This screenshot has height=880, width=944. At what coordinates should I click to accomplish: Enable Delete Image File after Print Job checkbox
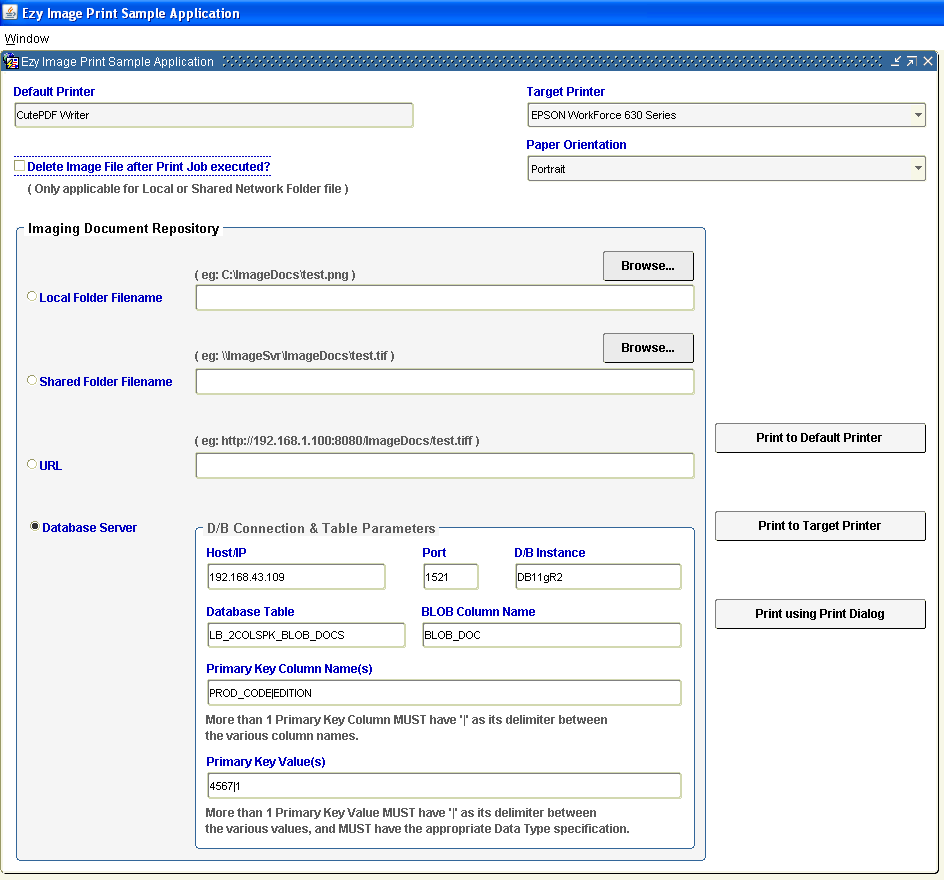tap(19, 166)
